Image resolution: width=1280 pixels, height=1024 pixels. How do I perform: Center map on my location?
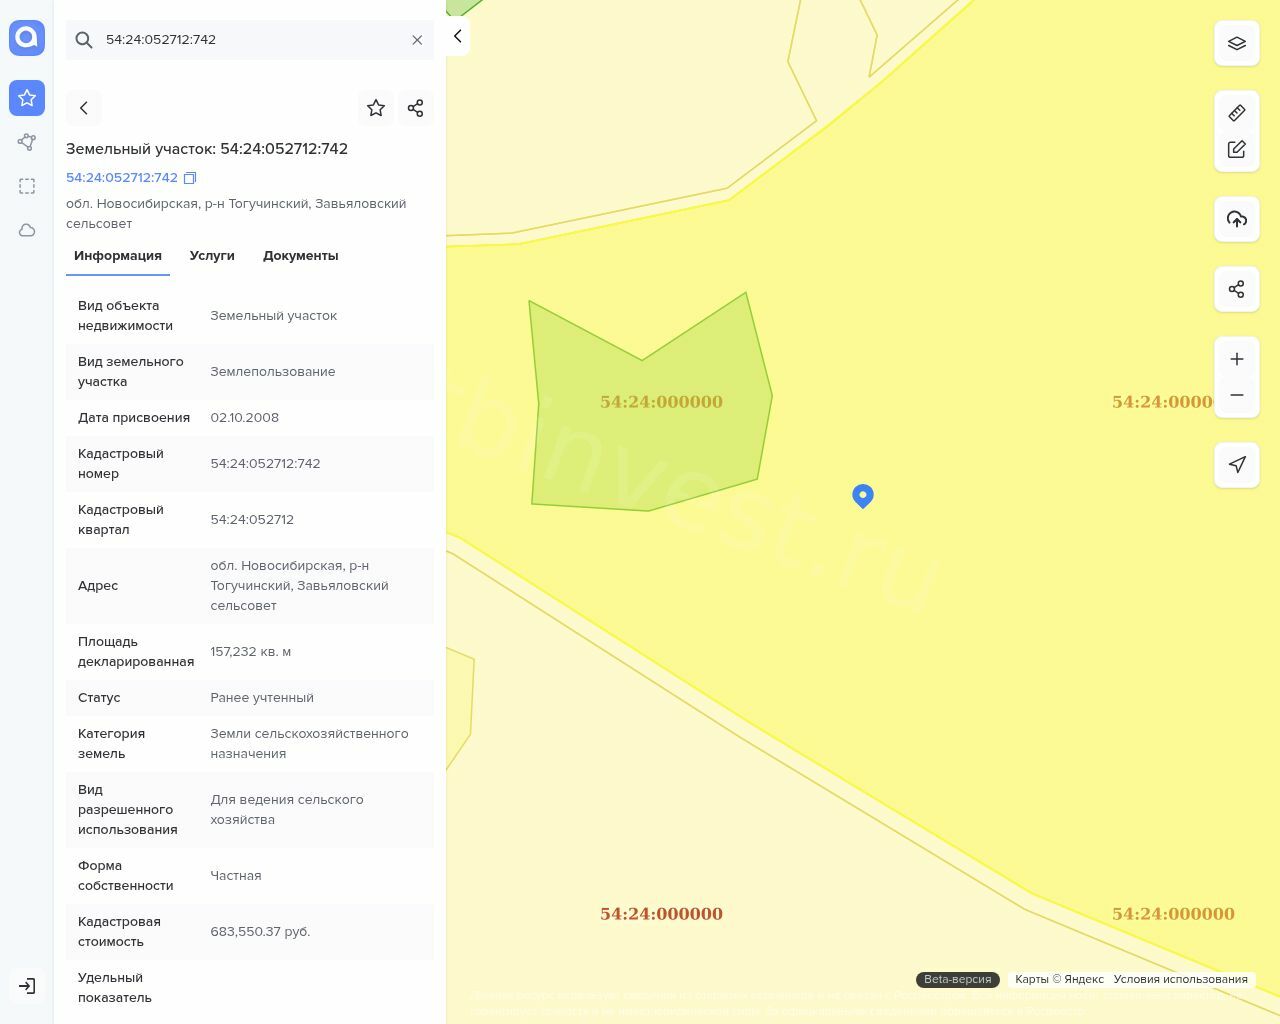point(1236,465)
